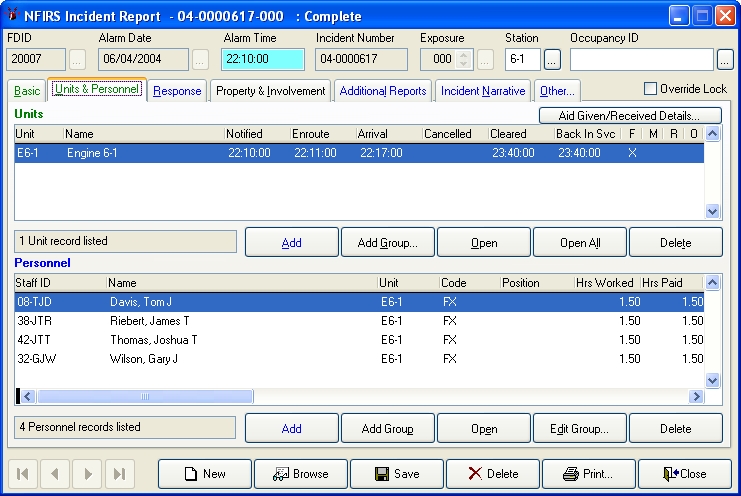This screenshot has height=496, width=741.
Task: Sort units by Notified column header
Action: tap(257, 134)
